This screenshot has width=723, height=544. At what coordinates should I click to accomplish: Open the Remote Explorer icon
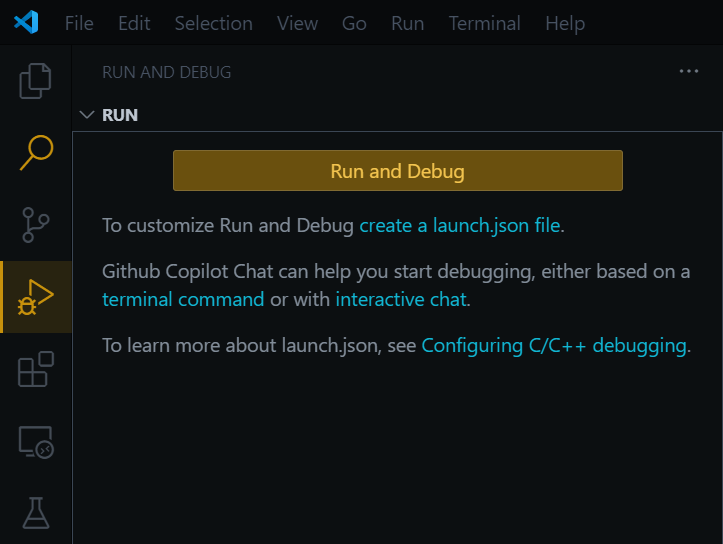point(36,441)
